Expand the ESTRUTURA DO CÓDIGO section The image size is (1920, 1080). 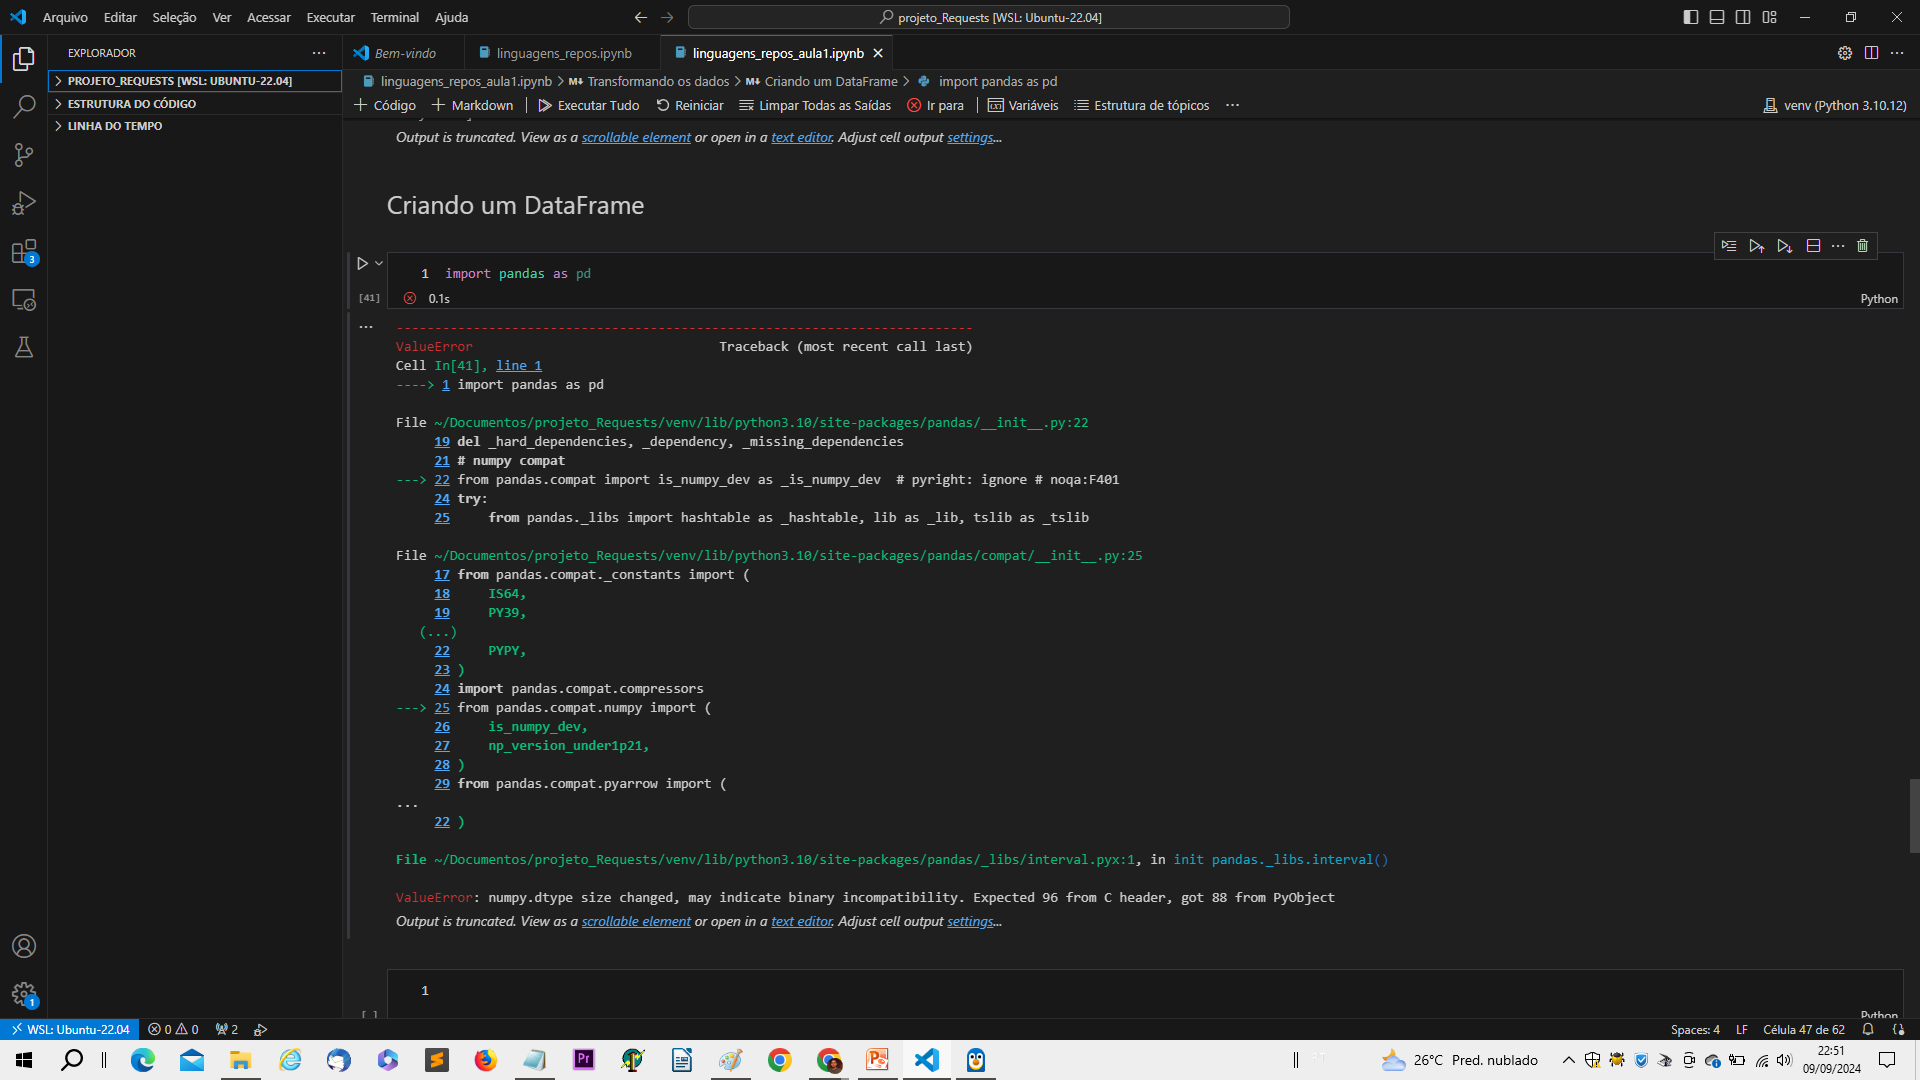click(195, 104)
